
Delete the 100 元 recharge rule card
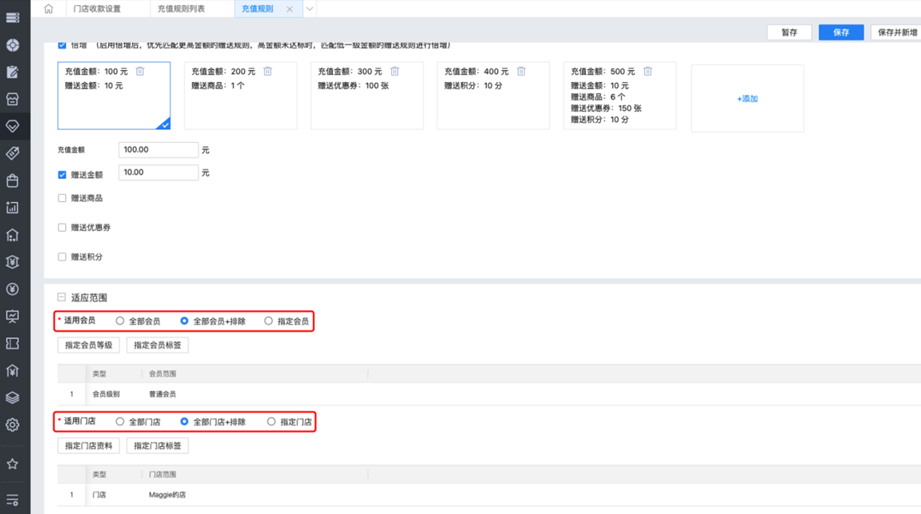[x=140, y=72]
